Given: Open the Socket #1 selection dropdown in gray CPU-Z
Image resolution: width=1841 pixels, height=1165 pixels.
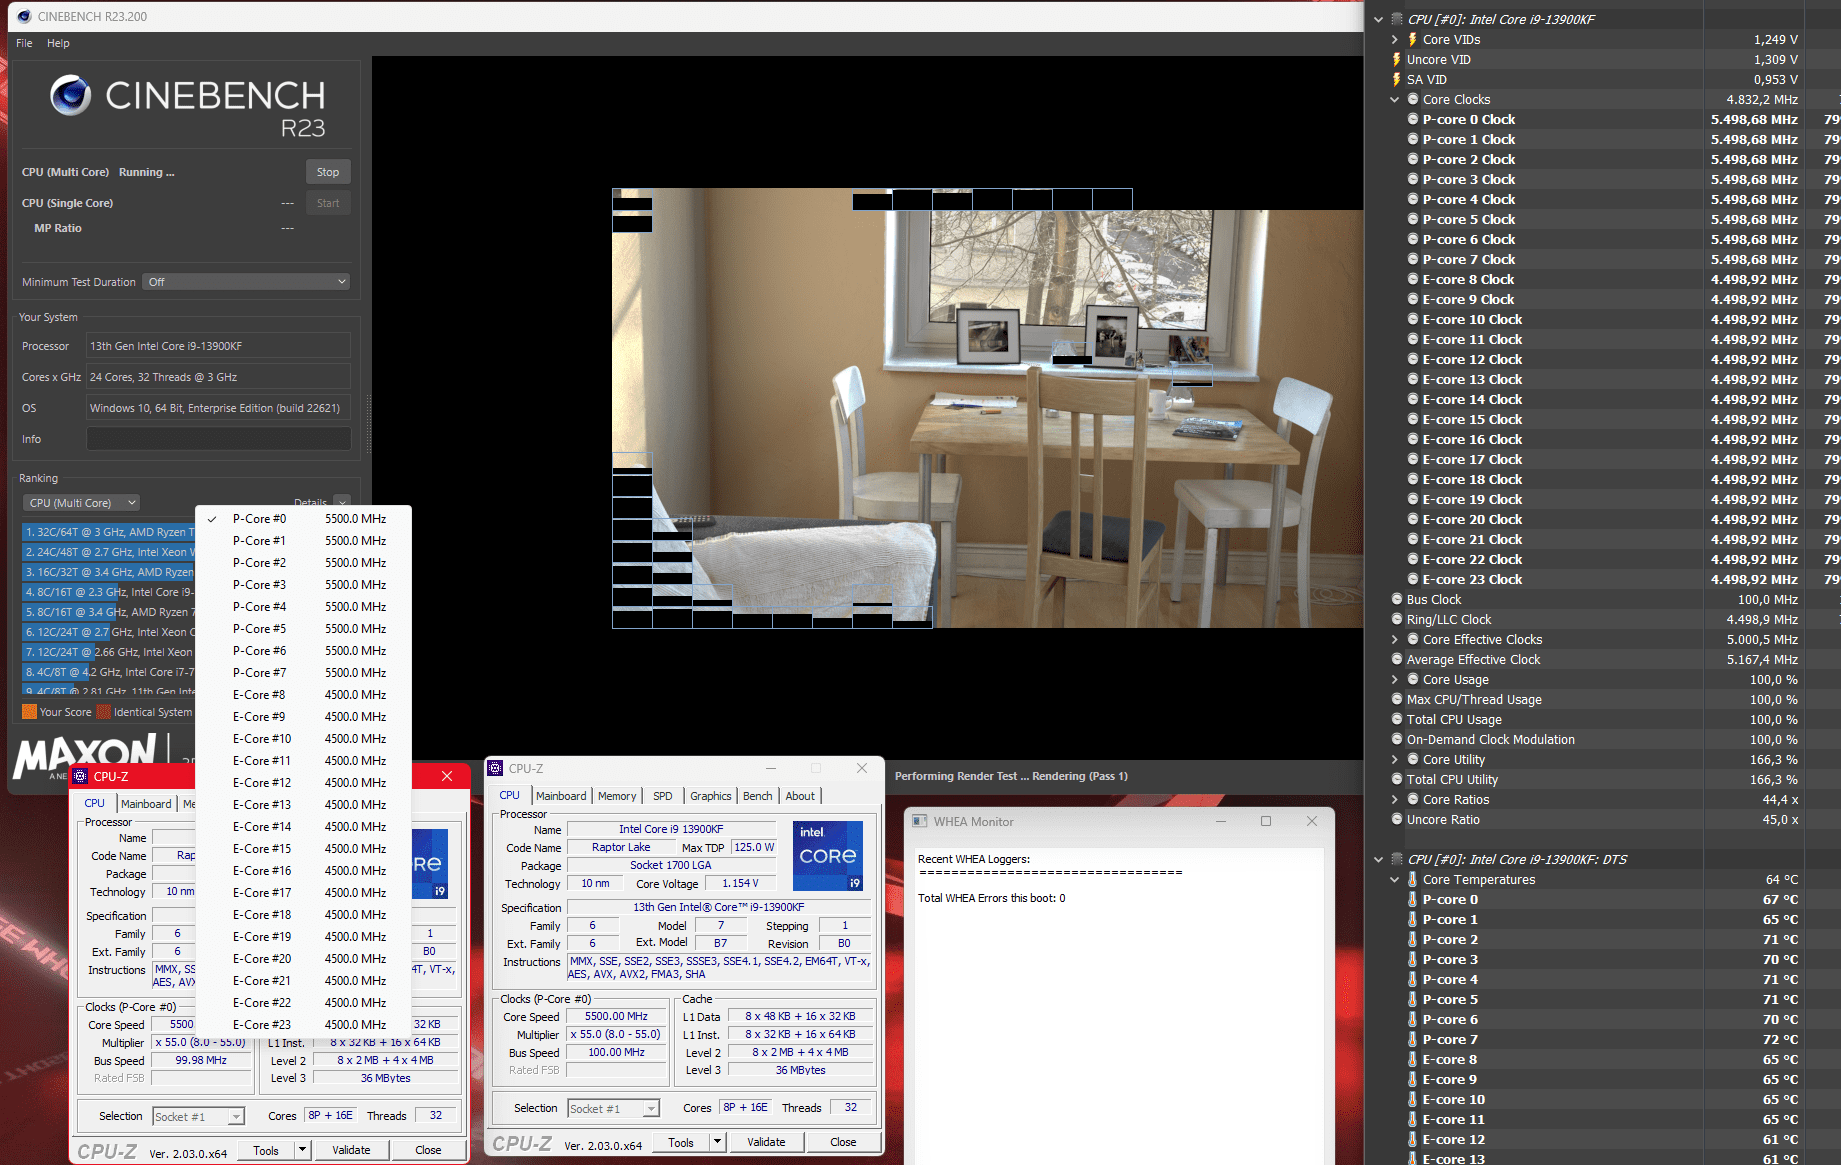Looking at the screenshot, I should (x=614, y=1108).
